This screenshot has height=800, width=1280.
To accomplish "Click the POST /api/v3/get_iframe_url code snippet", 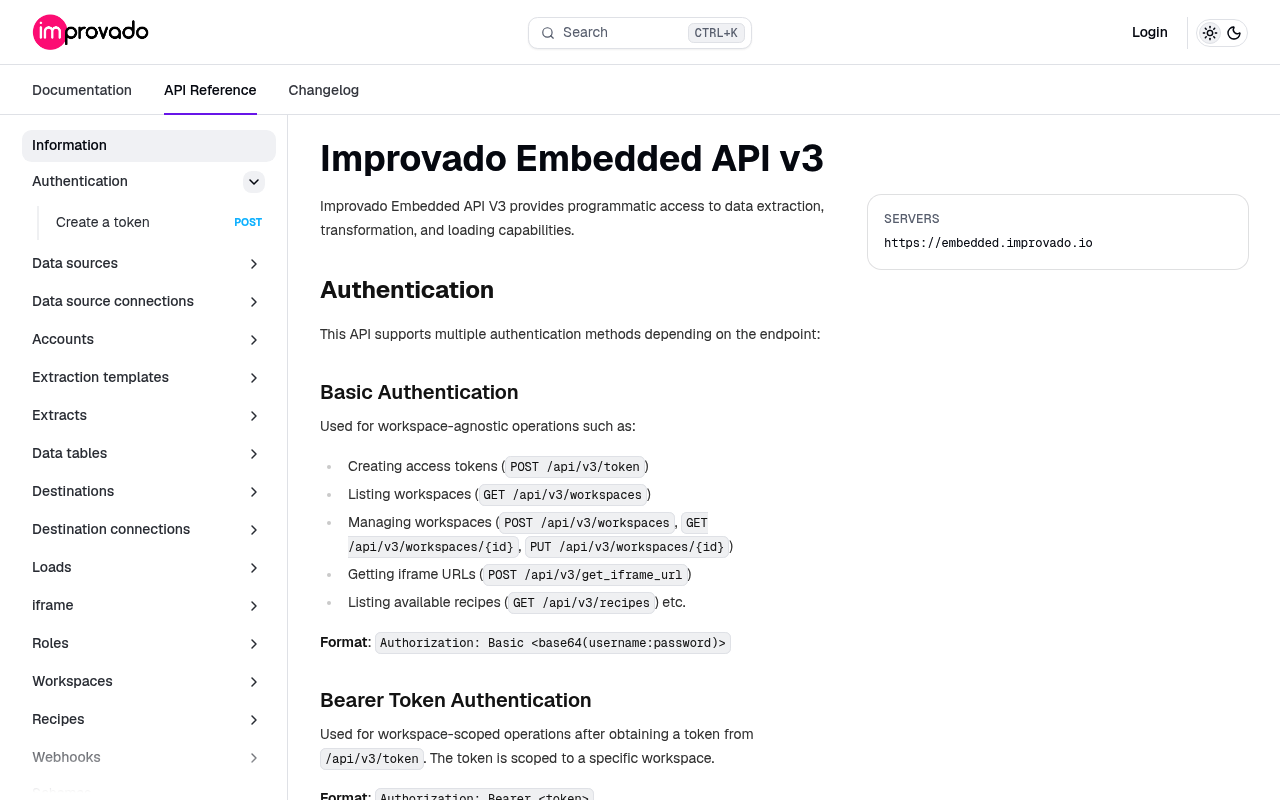I will (585, 575).
